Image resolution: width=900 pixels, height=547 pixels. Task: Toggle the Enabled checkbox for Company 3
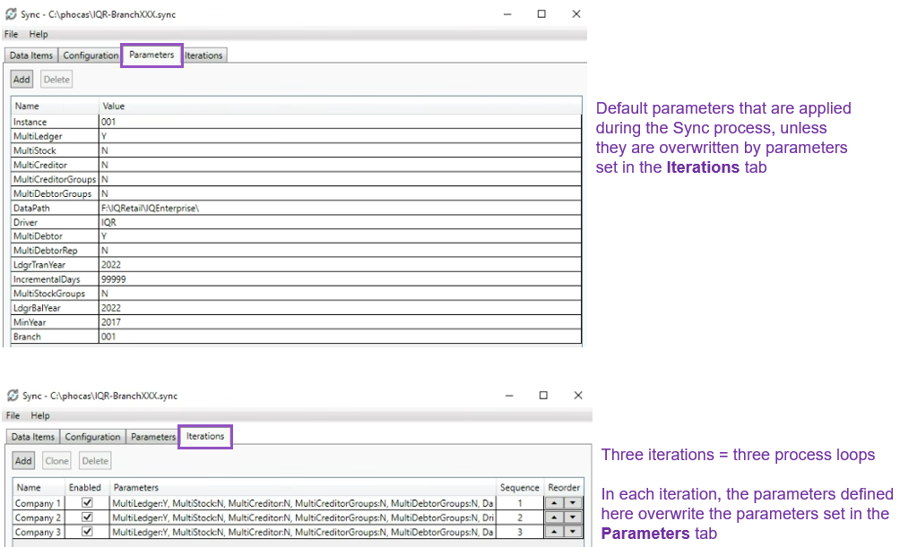click(86, 533)
